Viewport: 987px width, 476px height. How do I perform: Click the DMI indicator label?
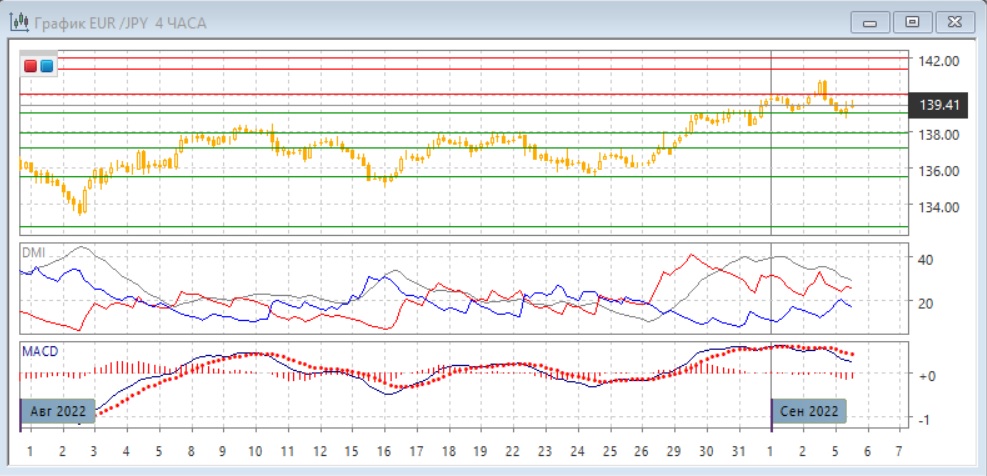coord(33,252)
